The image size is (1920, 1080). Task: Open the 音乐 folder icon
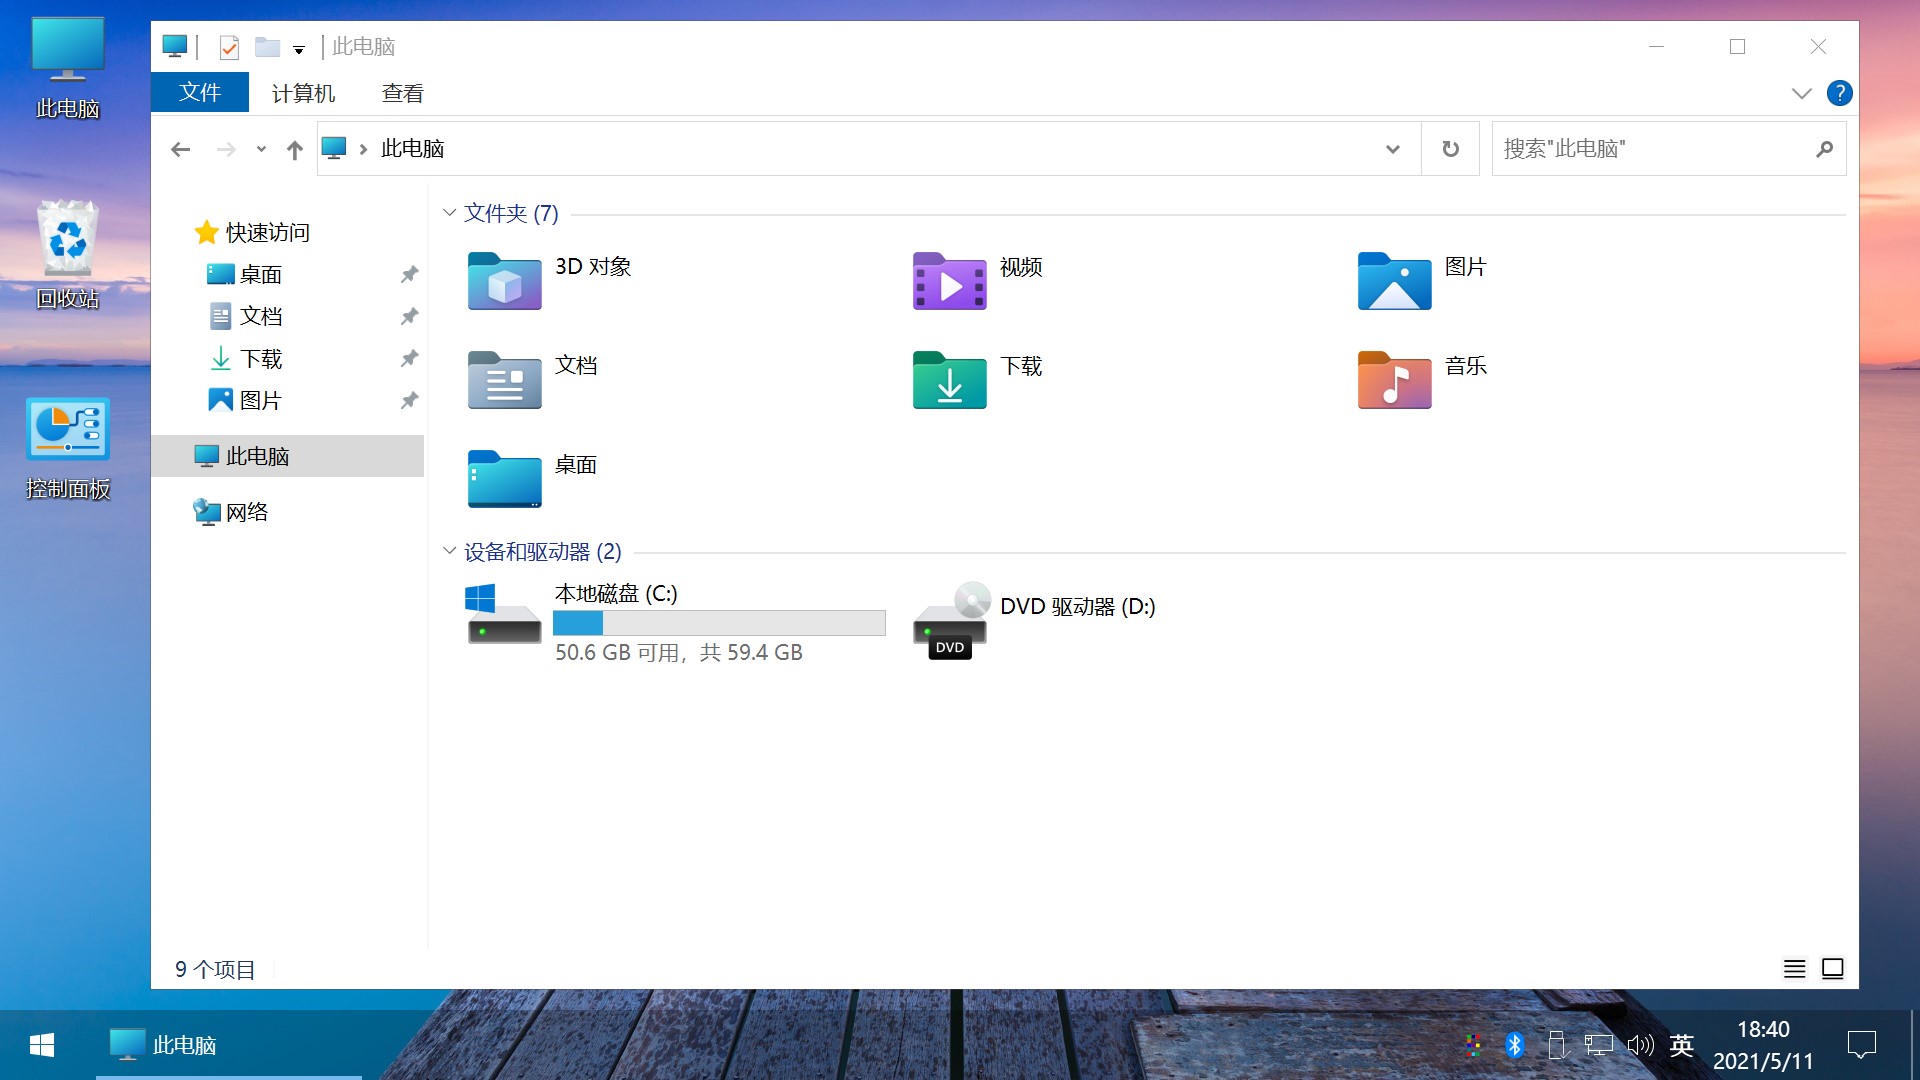pos(1393,380)
